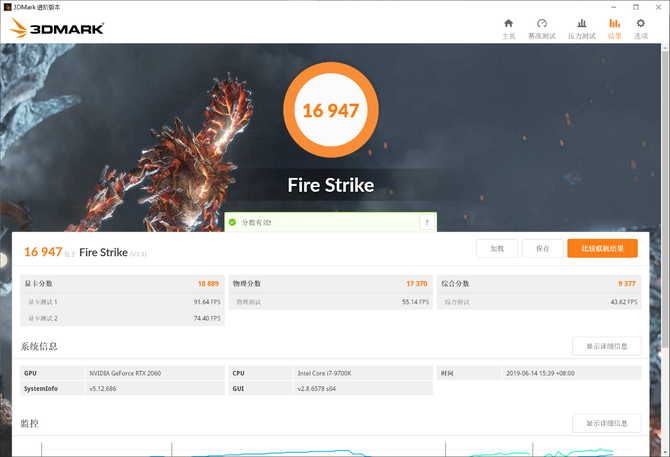This screenshot has width=670, height=457.
Task: Click the 显卡测试 2 row label
Action: click(x=43, y=318)
